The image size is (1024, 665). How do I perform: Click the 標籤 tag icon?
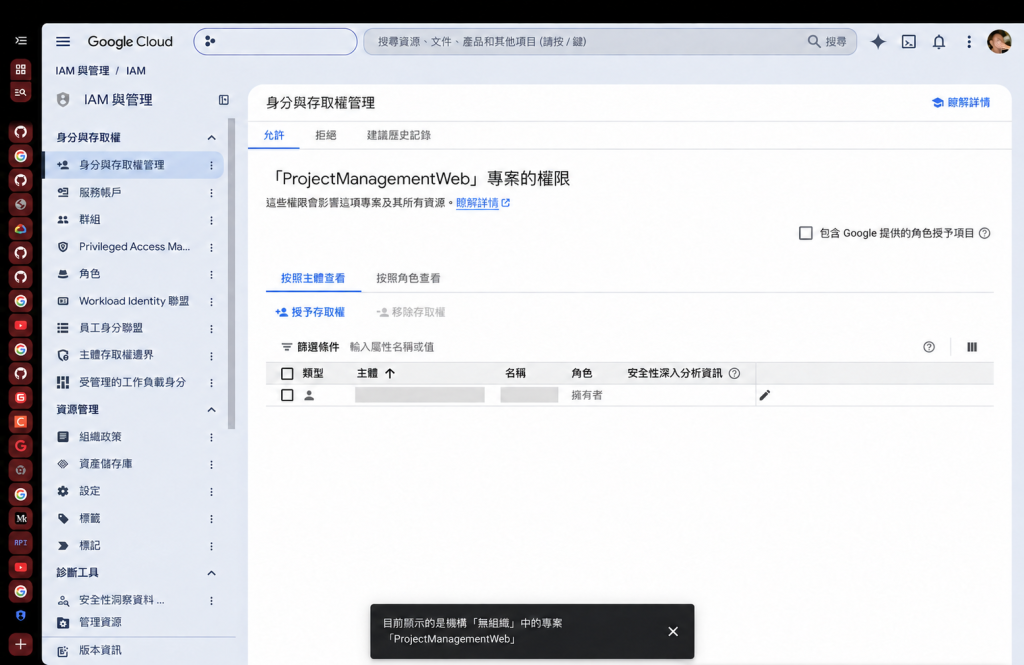pyautogui.click(x=63, y=519)
